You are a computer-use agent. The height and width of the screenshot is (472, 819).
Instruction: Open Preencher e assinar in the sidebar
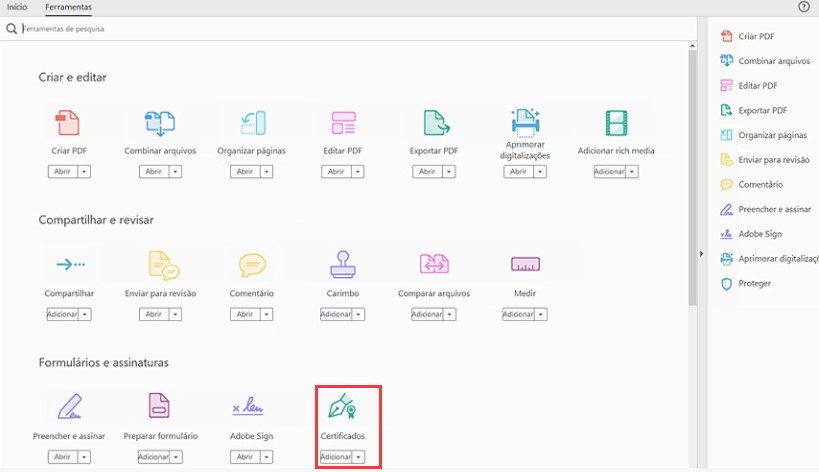click(x=766, y=209)
